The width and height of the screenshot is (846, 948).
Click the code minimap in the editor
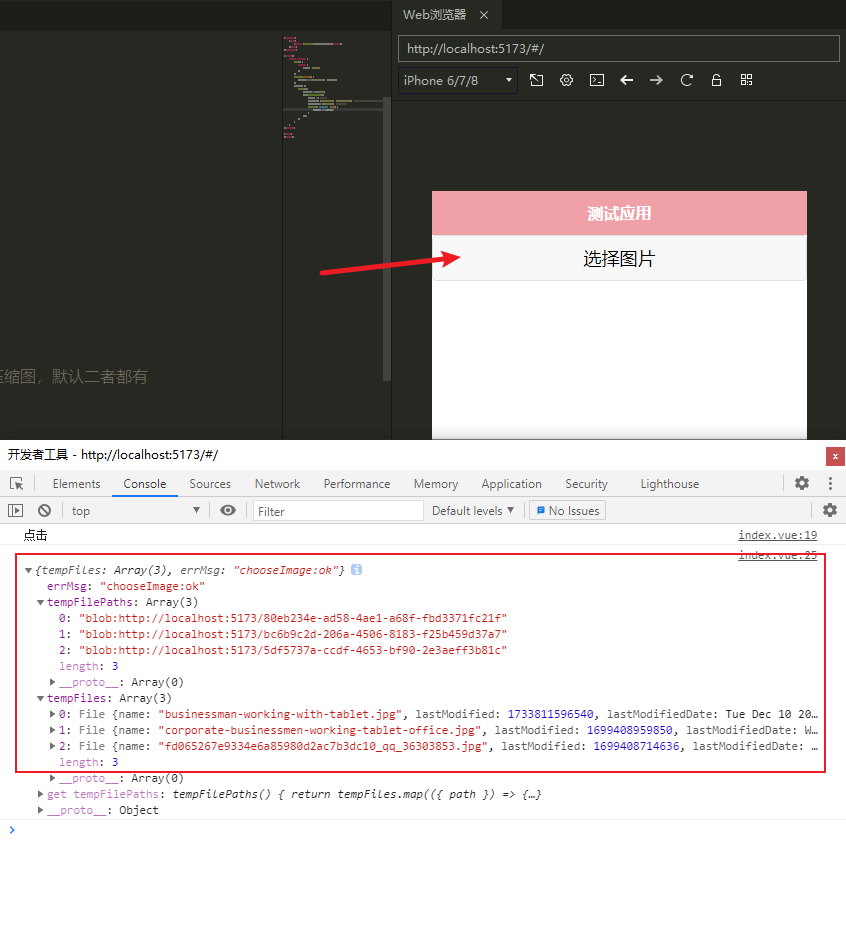point(333,88)
